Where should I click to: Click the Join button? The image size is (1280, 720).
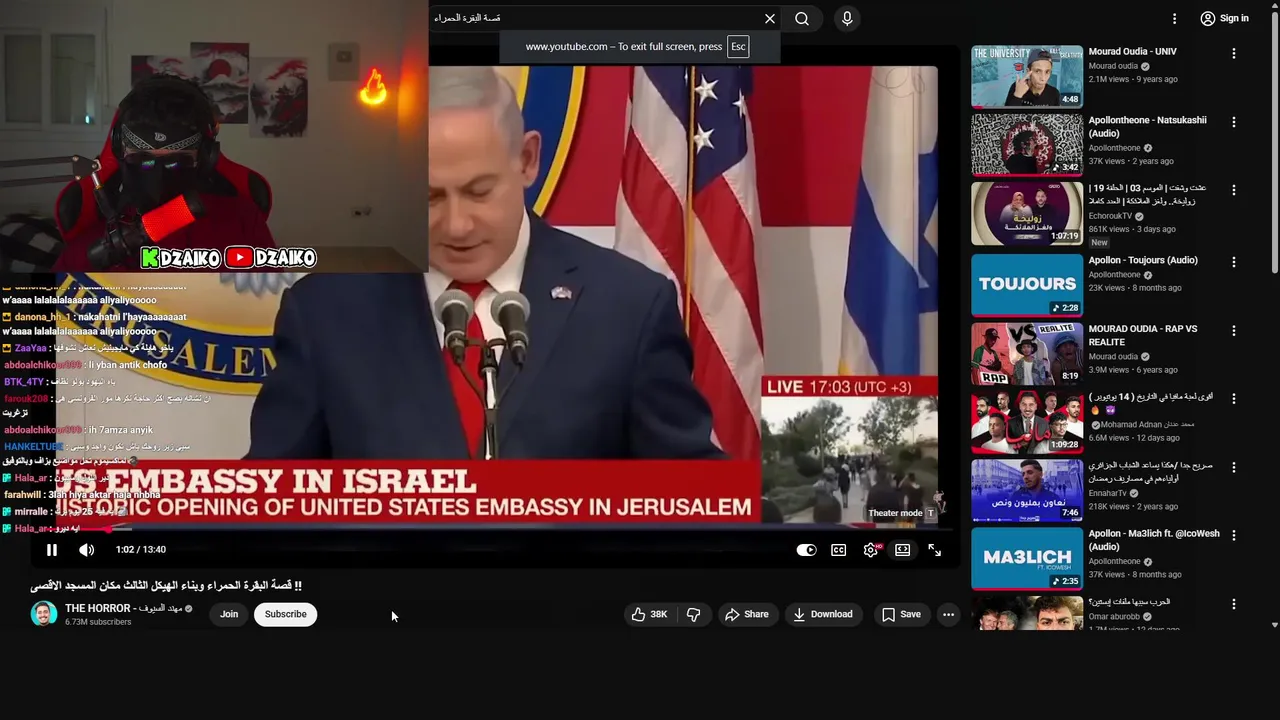pyautogui.click(x=229, y=614)
